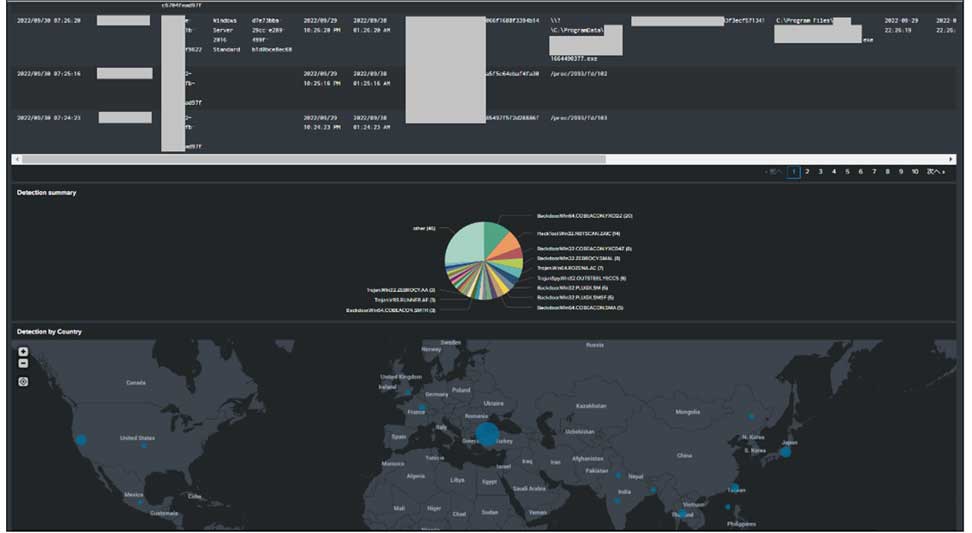The height and width of the screenshot is (533, 972).
Task: Jump to page 10 of results
Action: [914, 172]
